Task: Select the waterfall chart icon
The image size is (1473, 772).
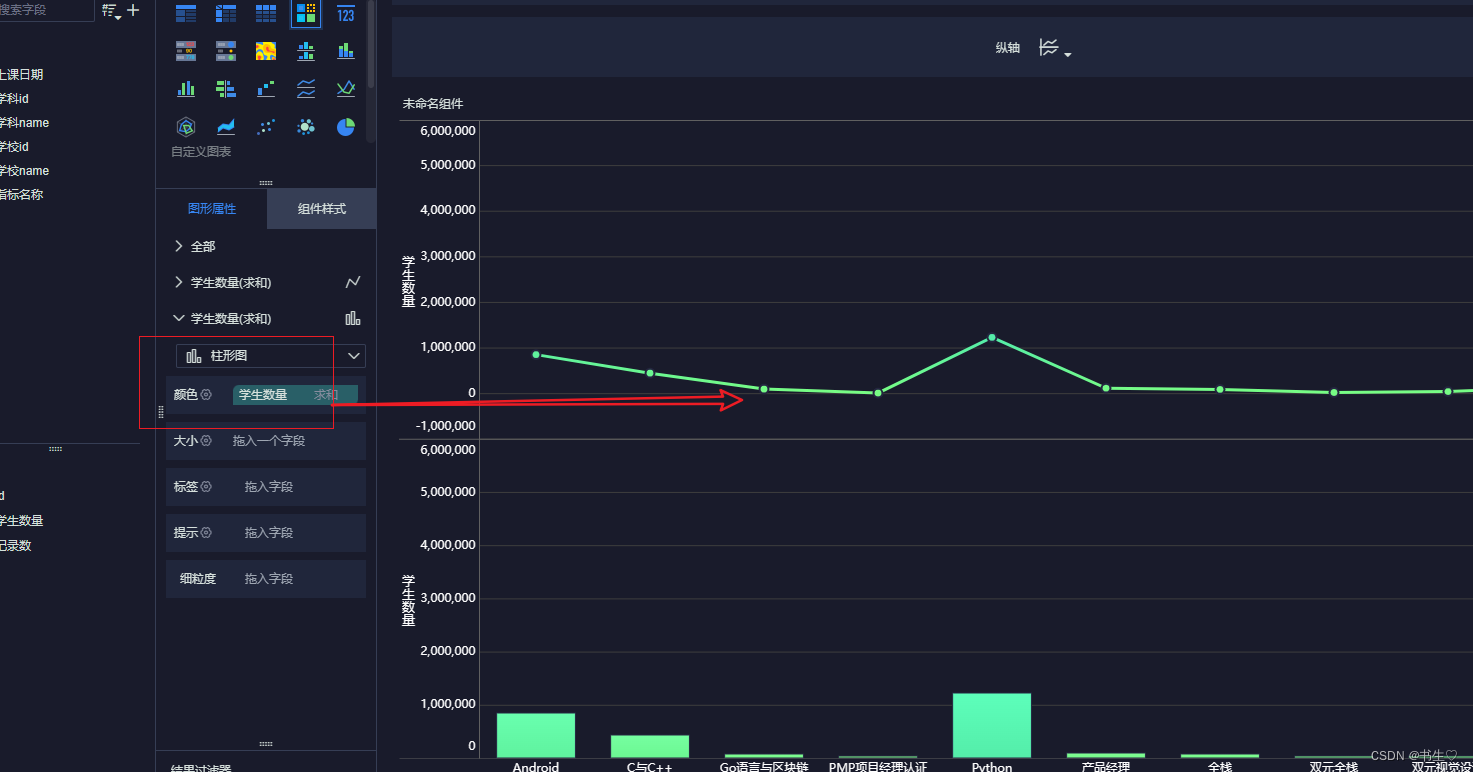Action: point(266,89)
